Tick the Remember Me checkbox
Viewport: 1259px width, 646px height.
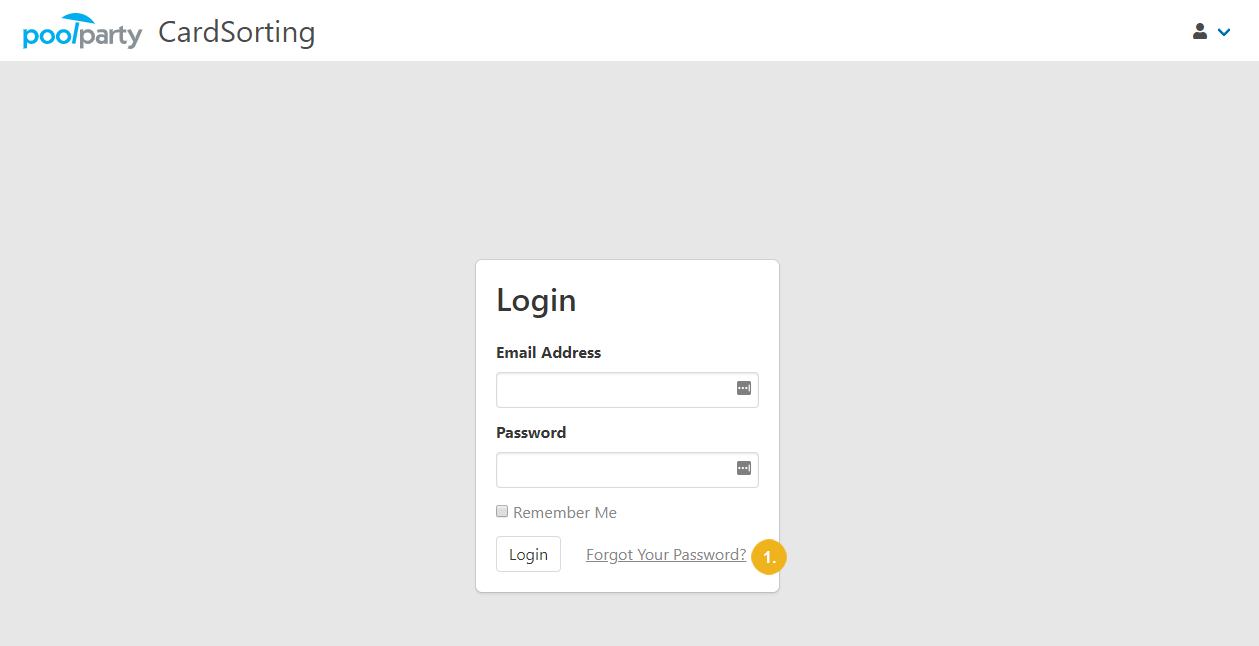(x=502, y=511)
